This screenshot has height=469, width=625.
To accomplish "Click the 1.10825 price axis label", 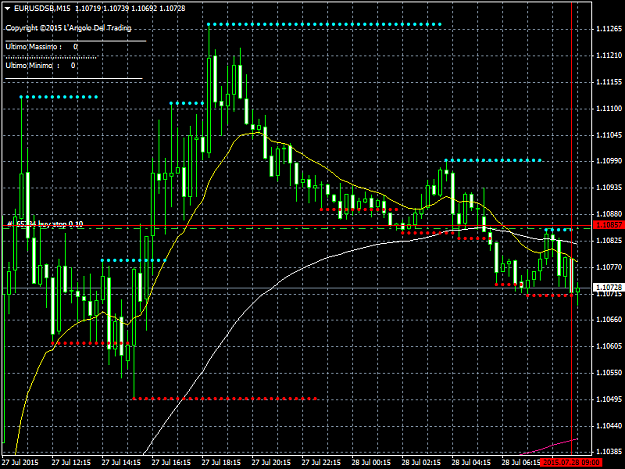I will click(609, 240).
